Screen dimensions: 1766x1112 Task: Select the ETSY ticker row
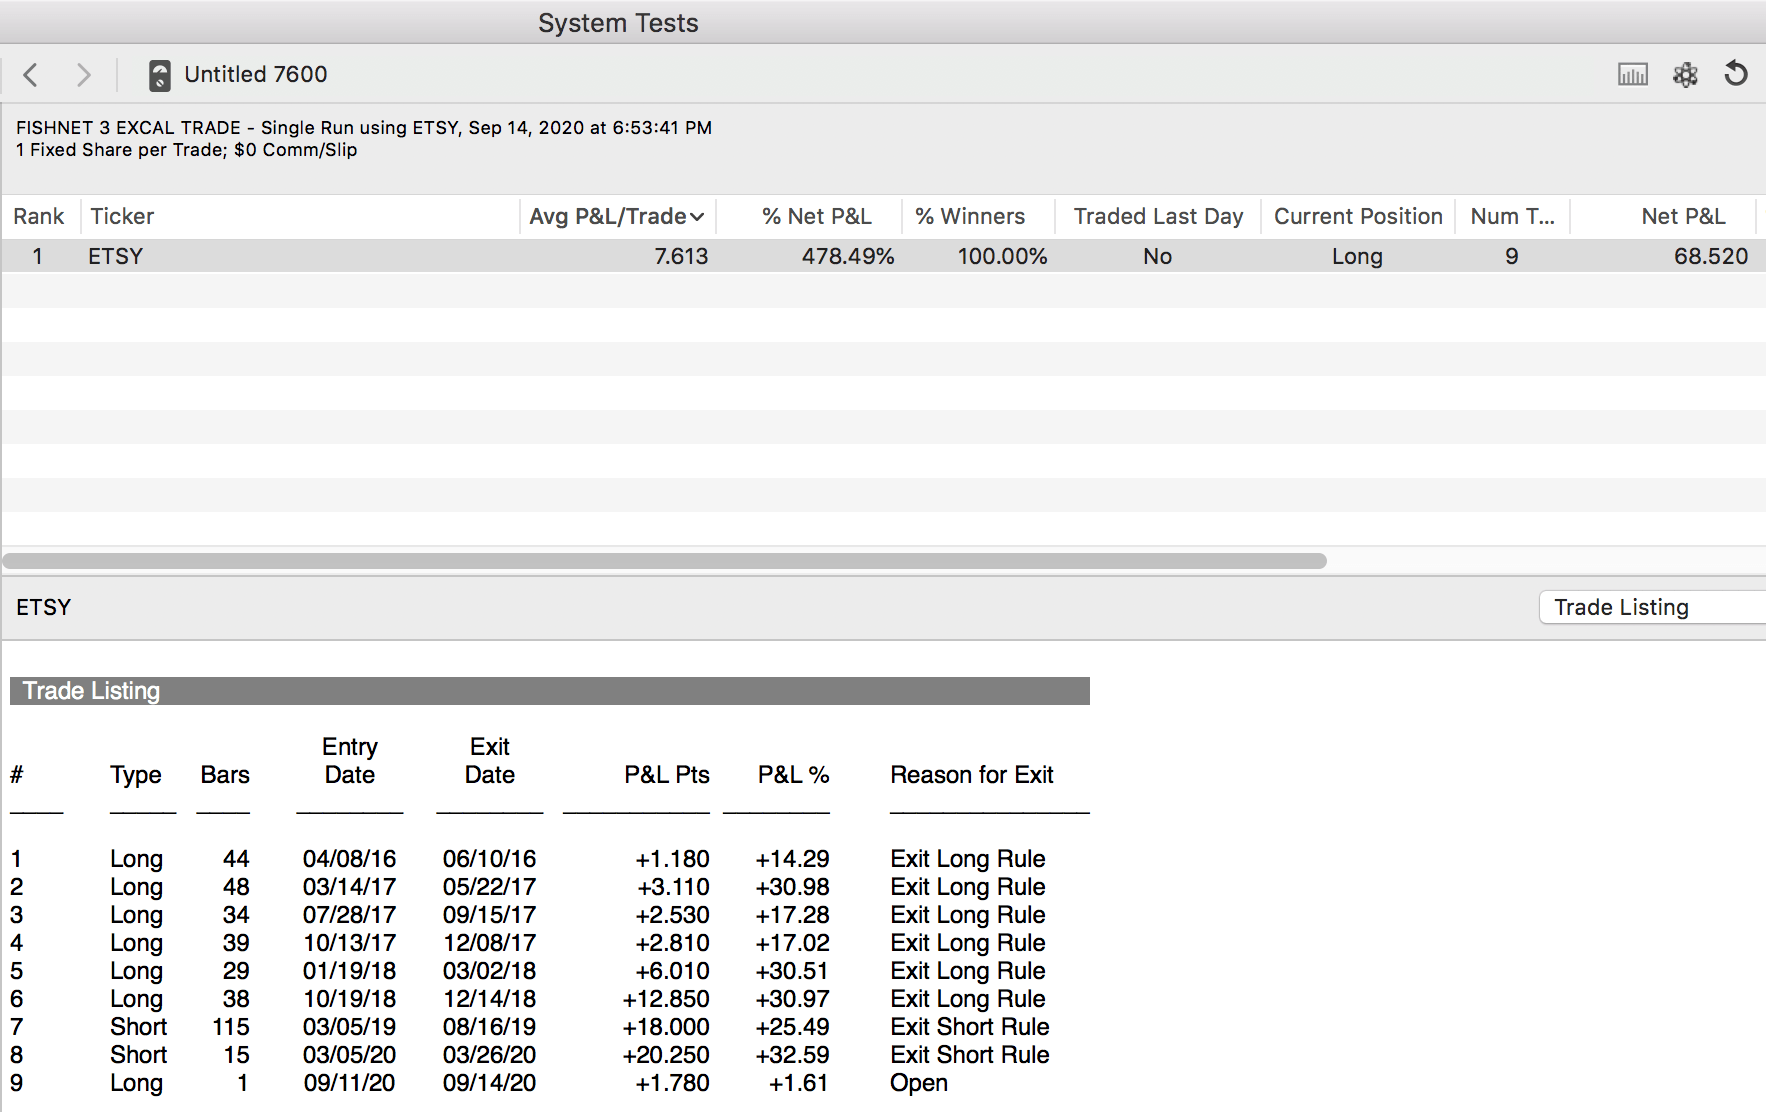click(x=883, y=256)
